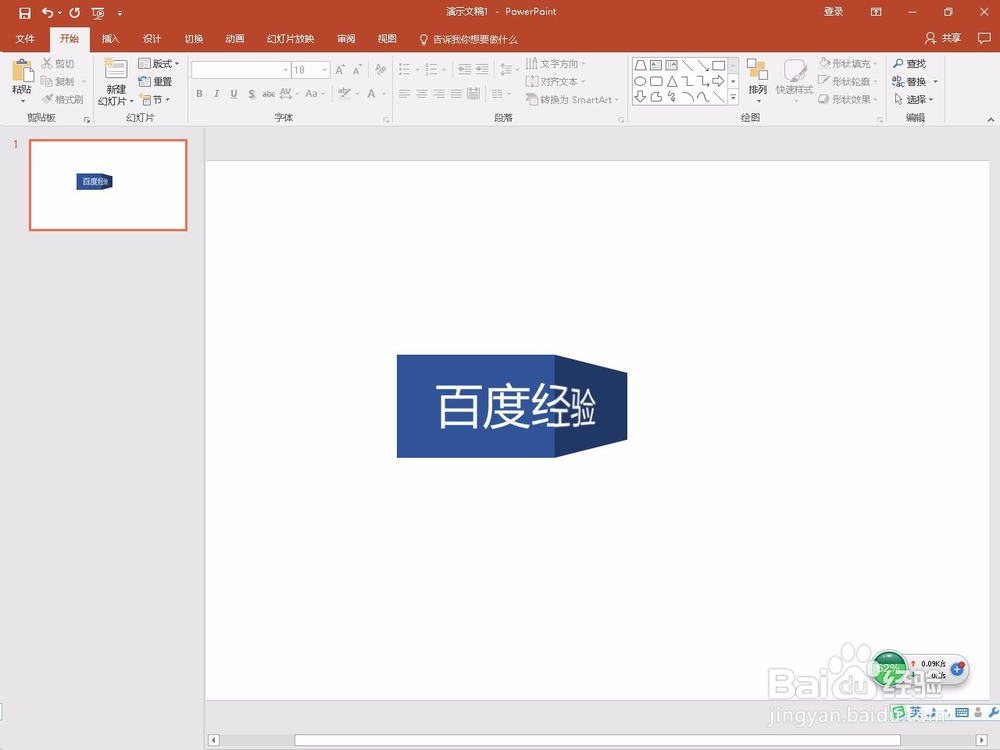This screenshot has width=1000, height=750.
Task: Switch to the Design tab
Action: coord(152,39)
